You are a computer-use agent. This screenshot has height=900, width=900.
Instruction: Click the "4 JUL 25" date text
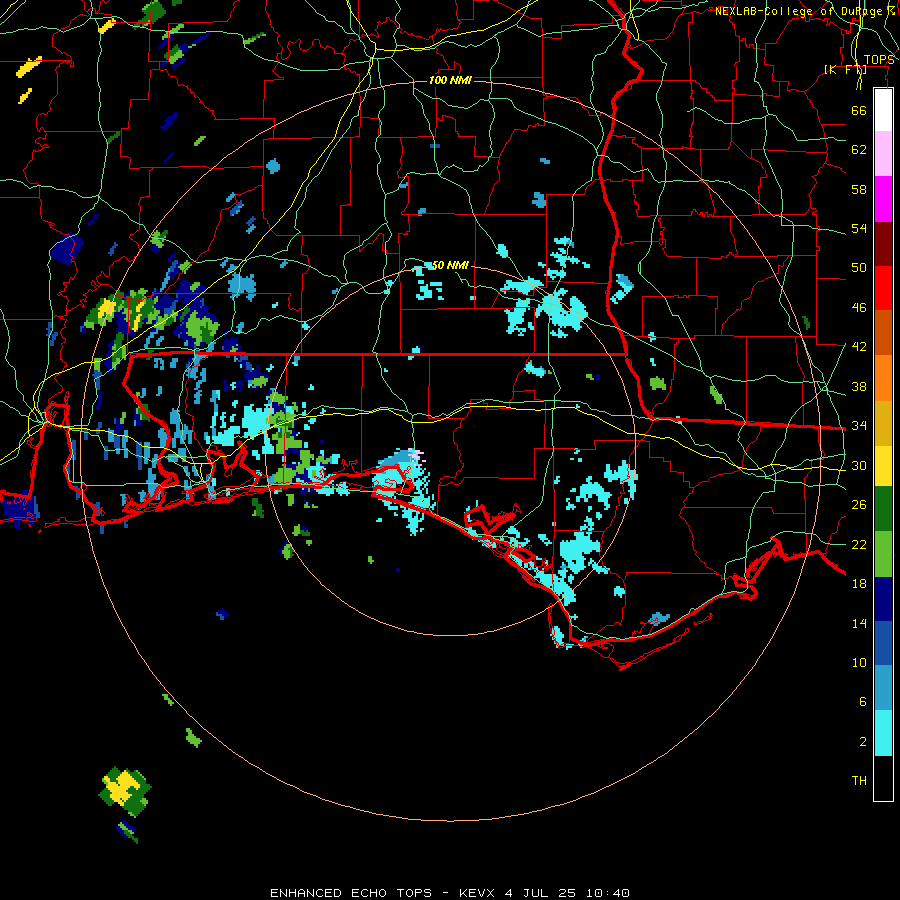pos(540,893)
